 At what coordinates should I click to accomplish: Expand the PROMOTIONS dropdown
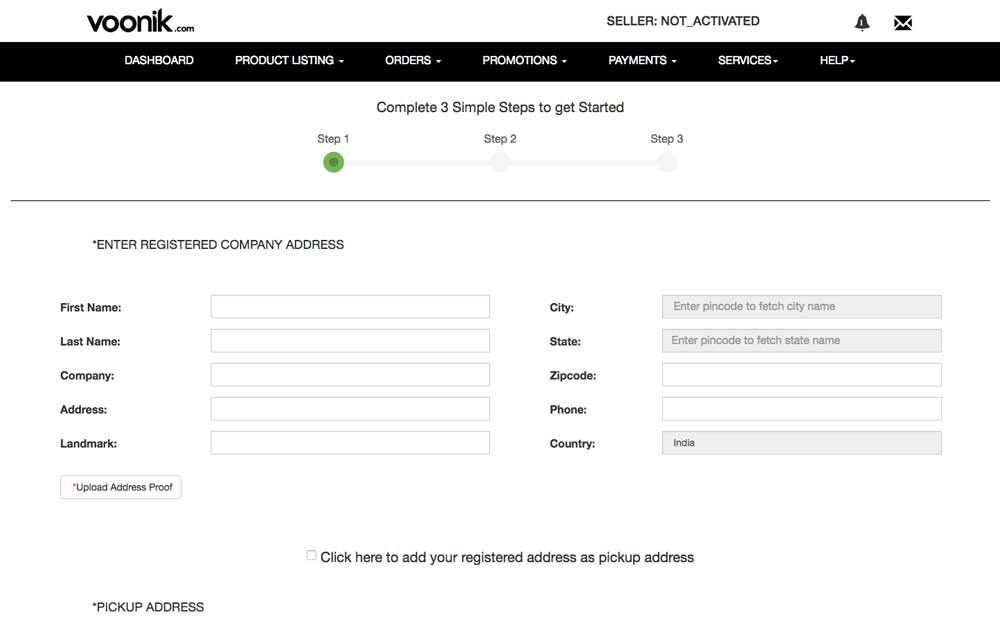523,60
